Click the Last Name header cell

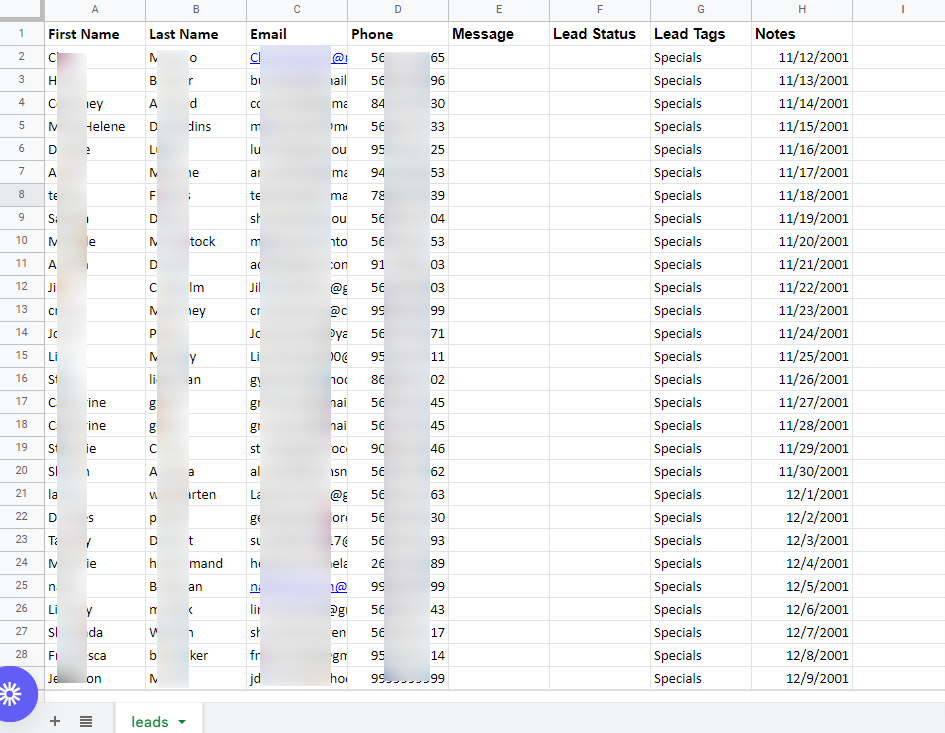point(196,34)
